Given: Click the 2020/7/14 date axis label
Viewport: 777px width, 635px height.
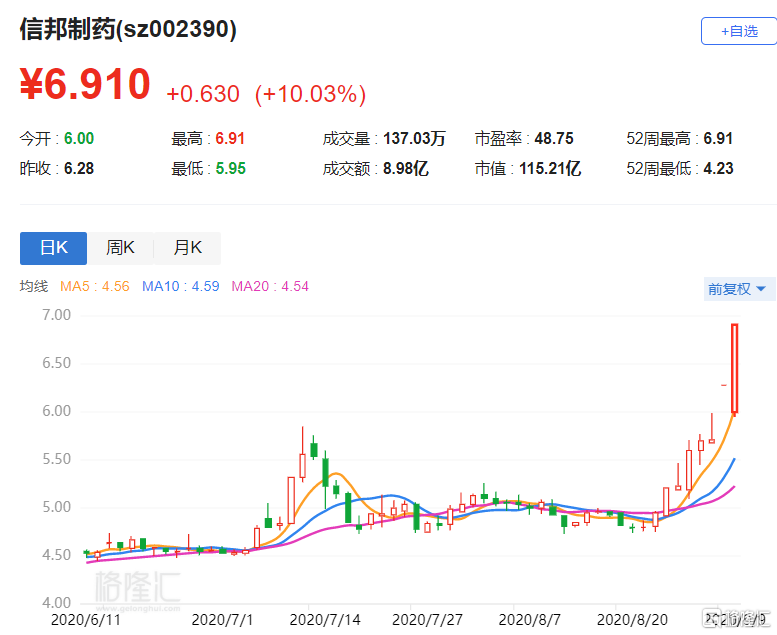Looking at the screenshot, I should tap(325, 620).
